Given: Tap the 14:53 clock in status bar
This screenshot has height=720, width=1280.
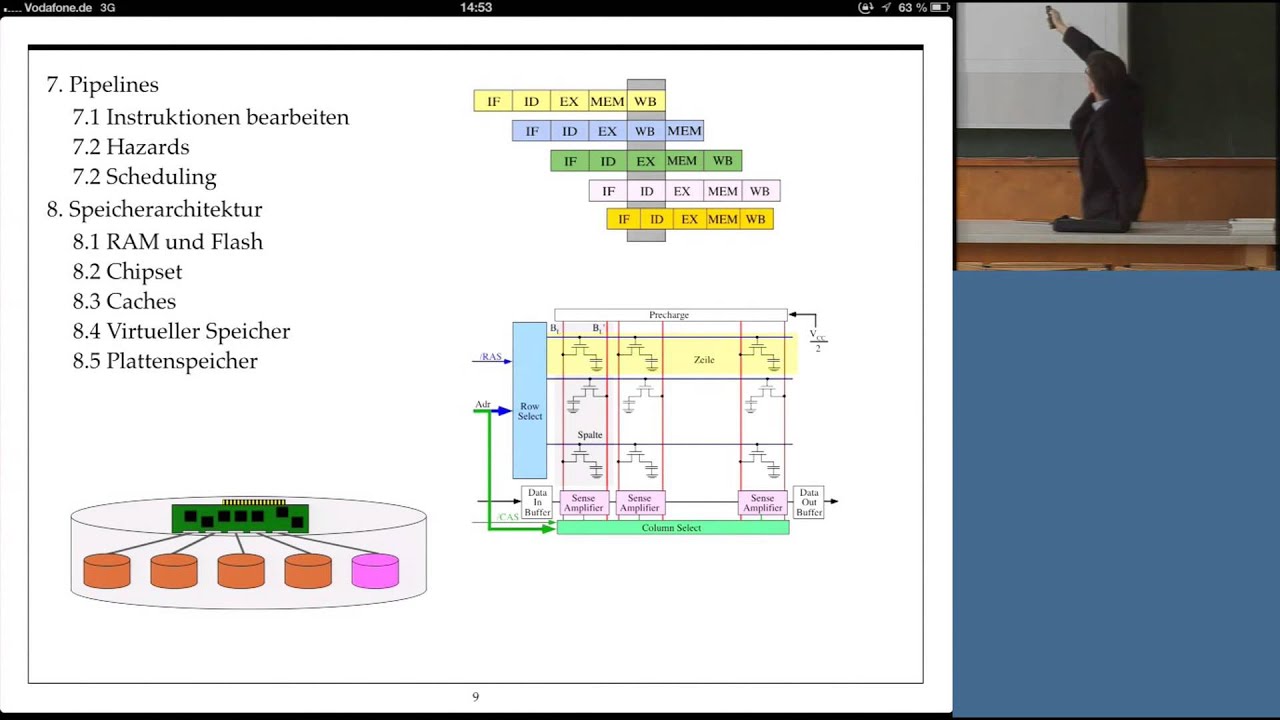Looking at the screenshot, I should pos(476,7).
